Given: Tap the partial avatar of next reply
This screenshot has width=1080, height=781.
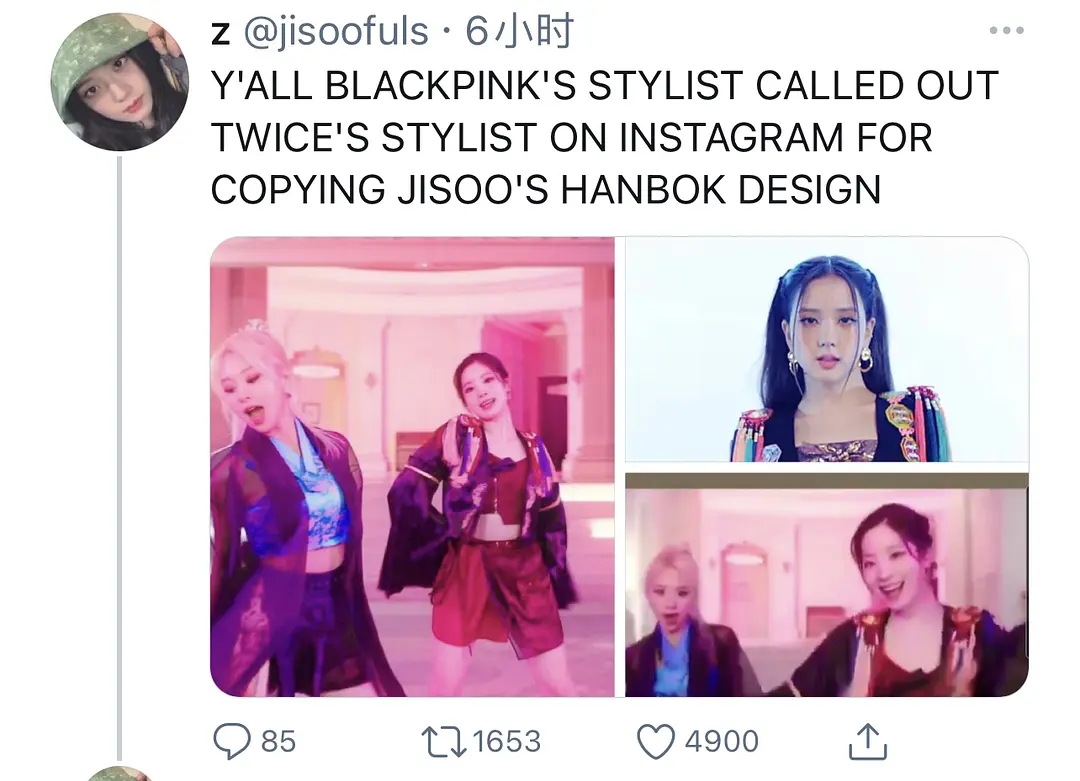Looking at the screenshot, I should click(119, 773).
